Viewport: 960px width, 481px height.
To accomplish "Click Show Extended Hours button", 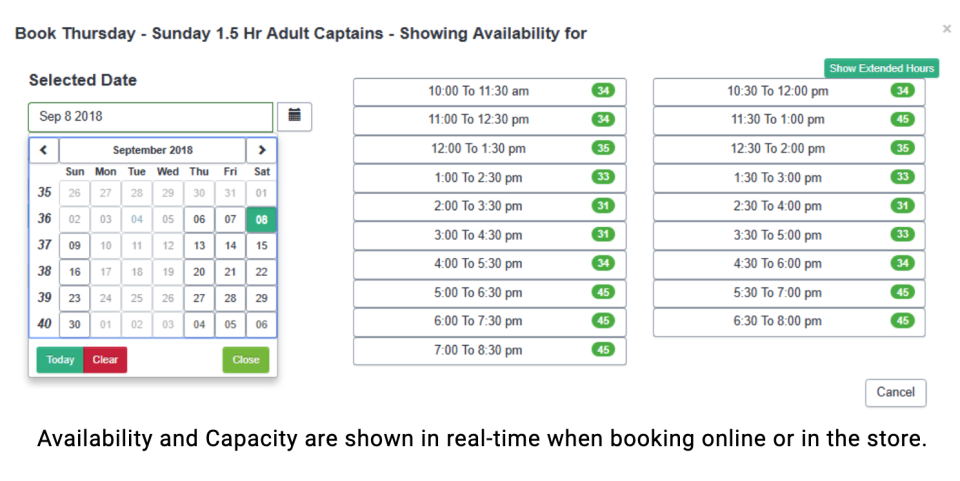I will click(x=881, y=68).
